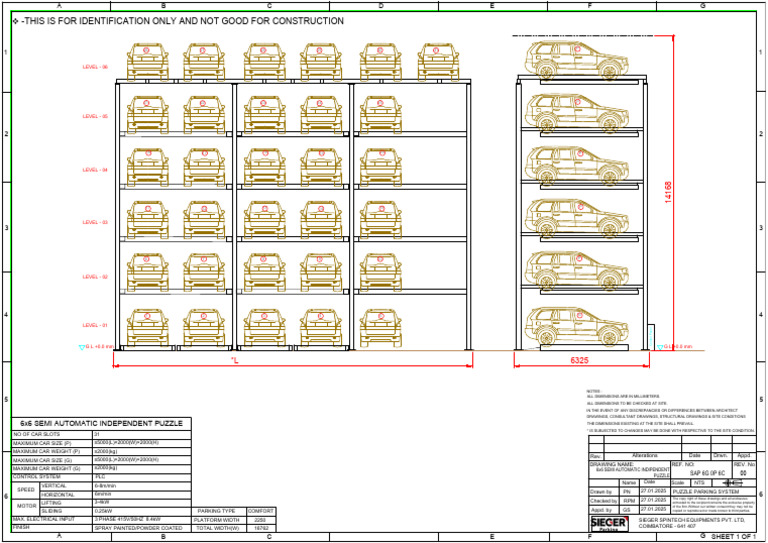Click the SIEGER Parking logo

(x=609, y=523)
